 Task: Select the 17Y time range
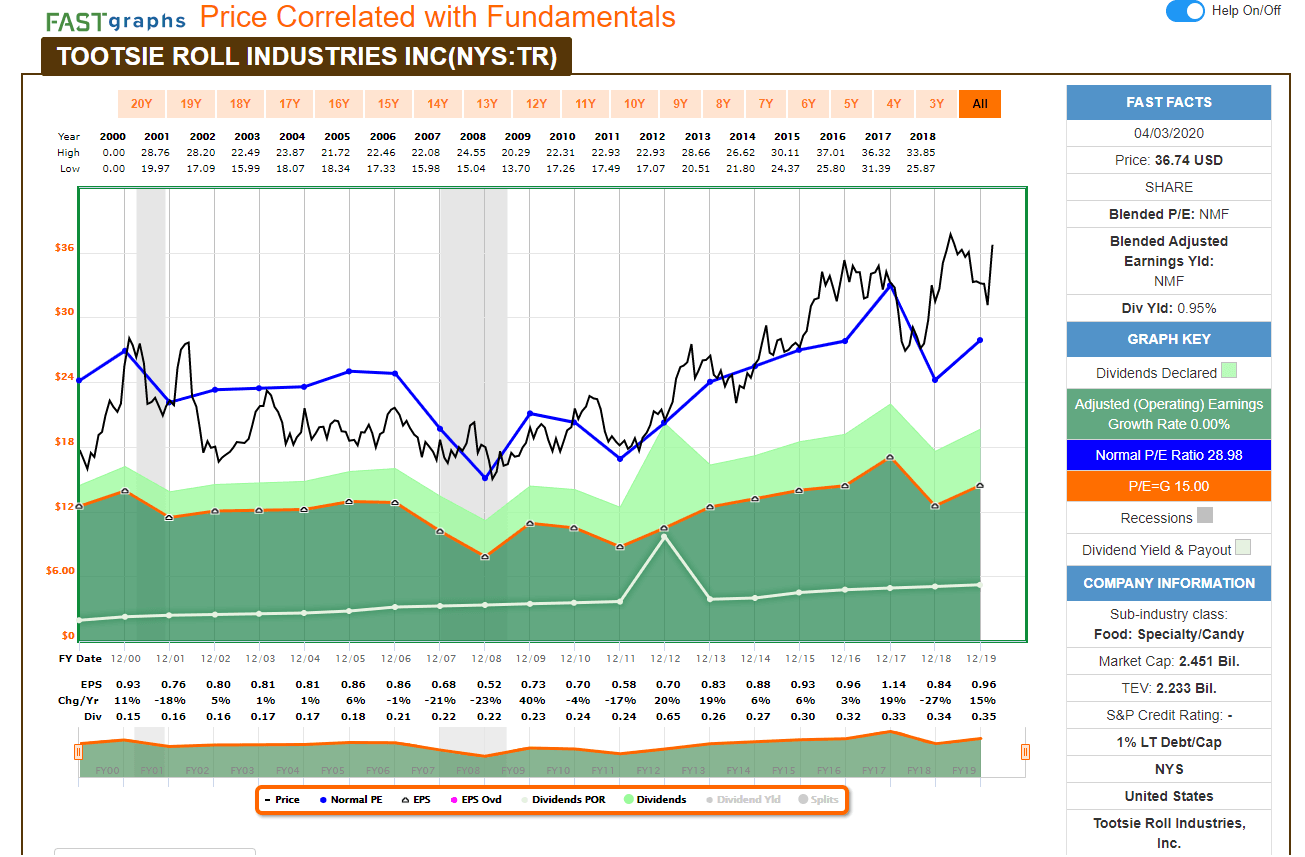[x=290, y=104]
